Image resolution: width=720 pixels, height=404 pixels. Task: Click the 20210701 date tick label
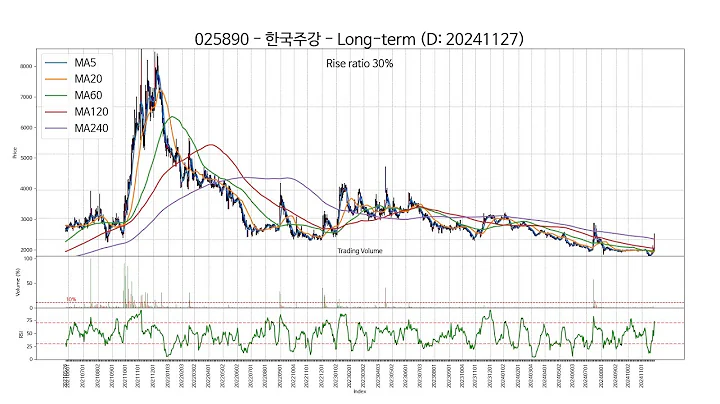click(x=83, y=376)
